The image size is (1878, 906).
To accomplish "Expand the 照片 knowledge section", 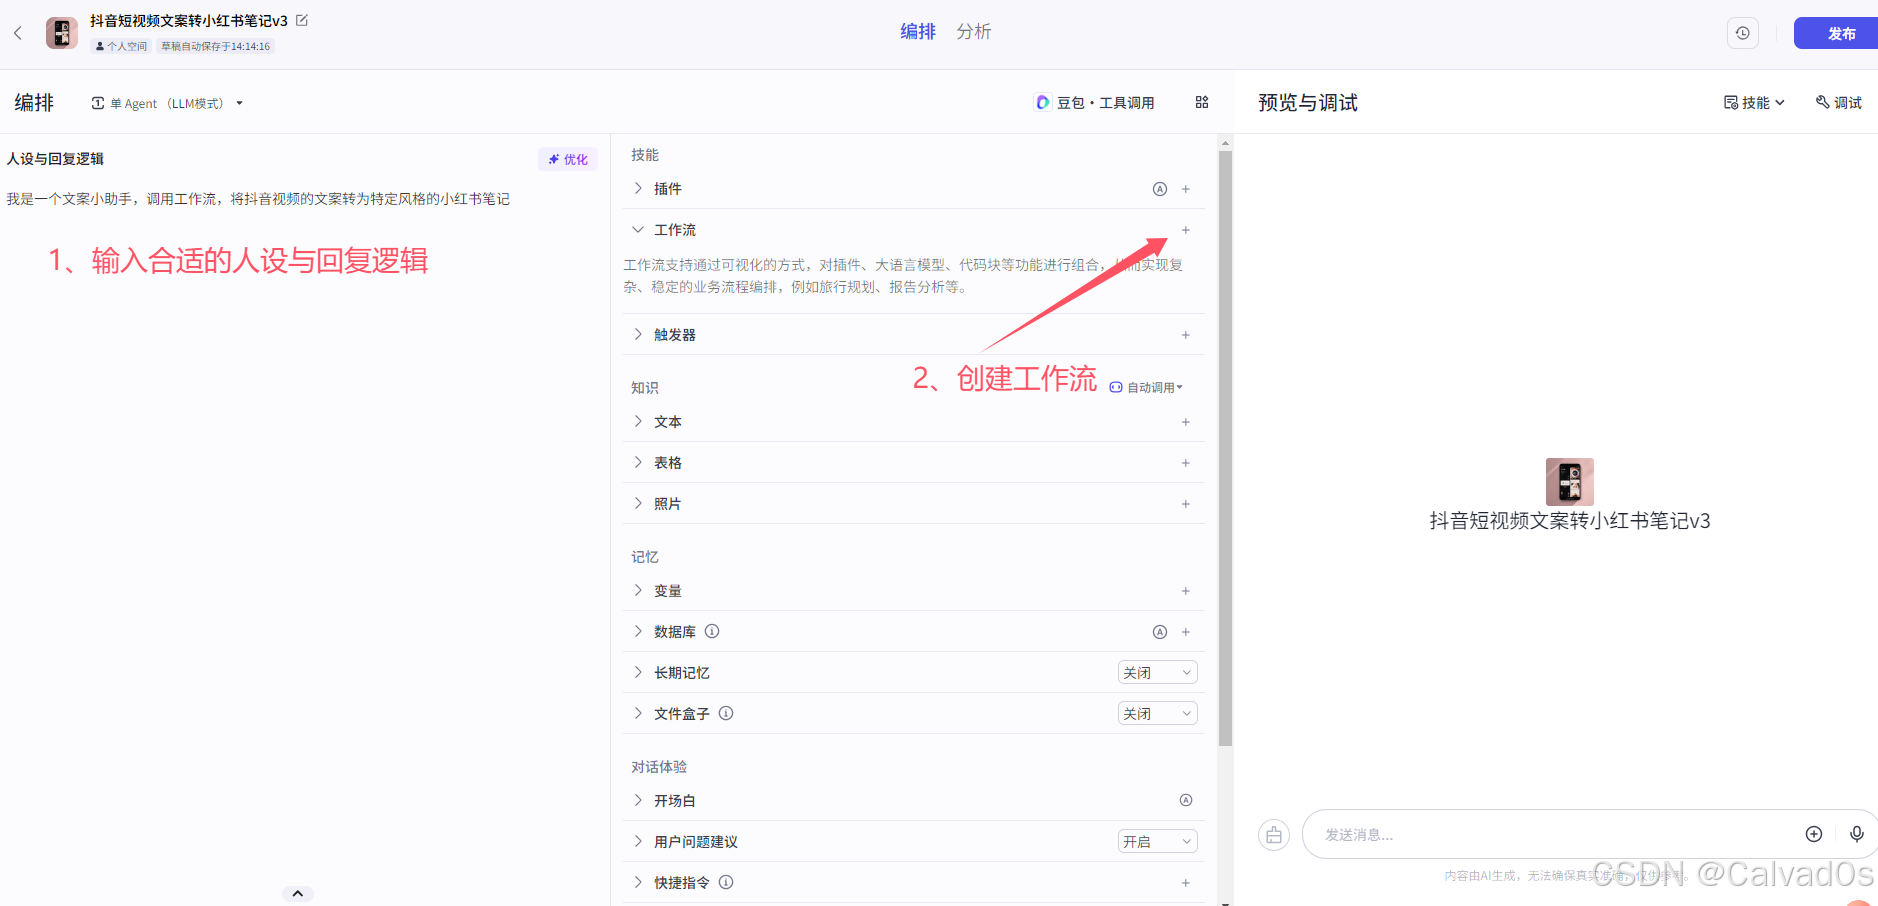I will coord(638,503).
